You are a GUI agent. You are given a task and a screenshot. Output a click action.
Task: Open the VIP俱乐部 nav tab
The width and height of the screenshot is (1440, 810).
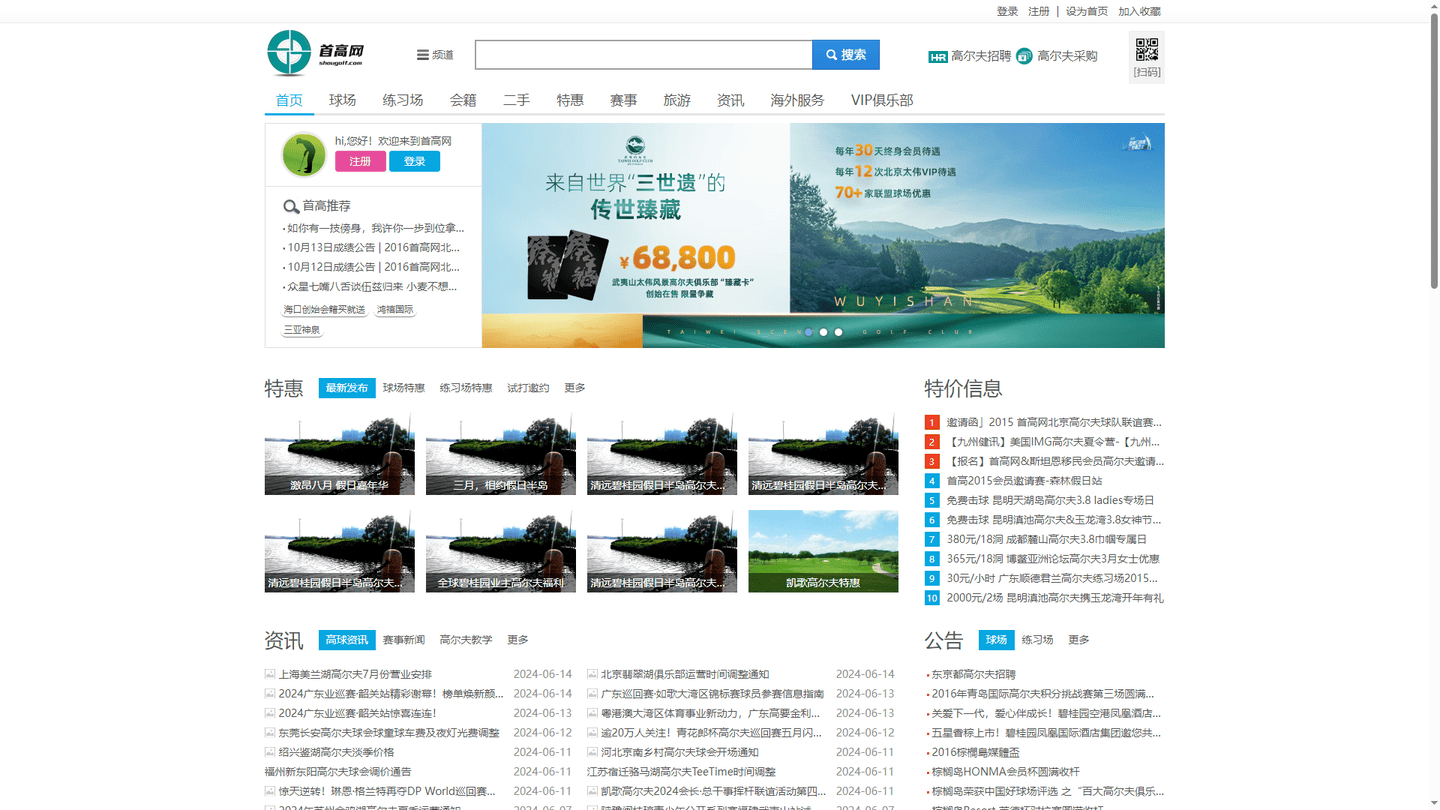(882, 100)
